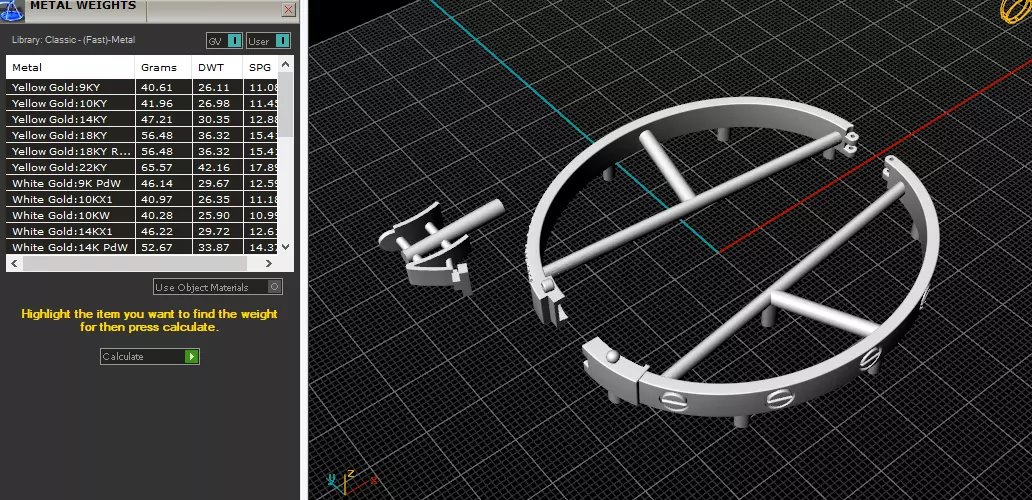Screen dimensions: 1032x500
Task: Click the Library: Classic - (Fast)-Metal label
Action: tap(73, 39)
